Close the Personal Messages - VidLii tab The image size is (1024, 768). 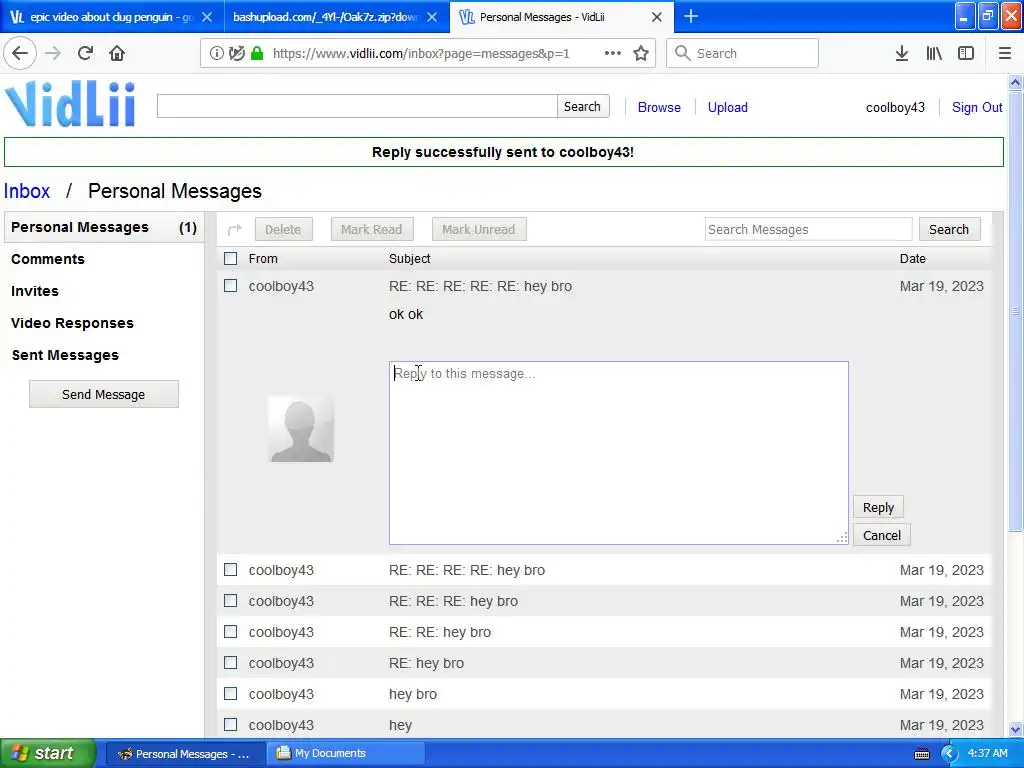tap(657, 17)
